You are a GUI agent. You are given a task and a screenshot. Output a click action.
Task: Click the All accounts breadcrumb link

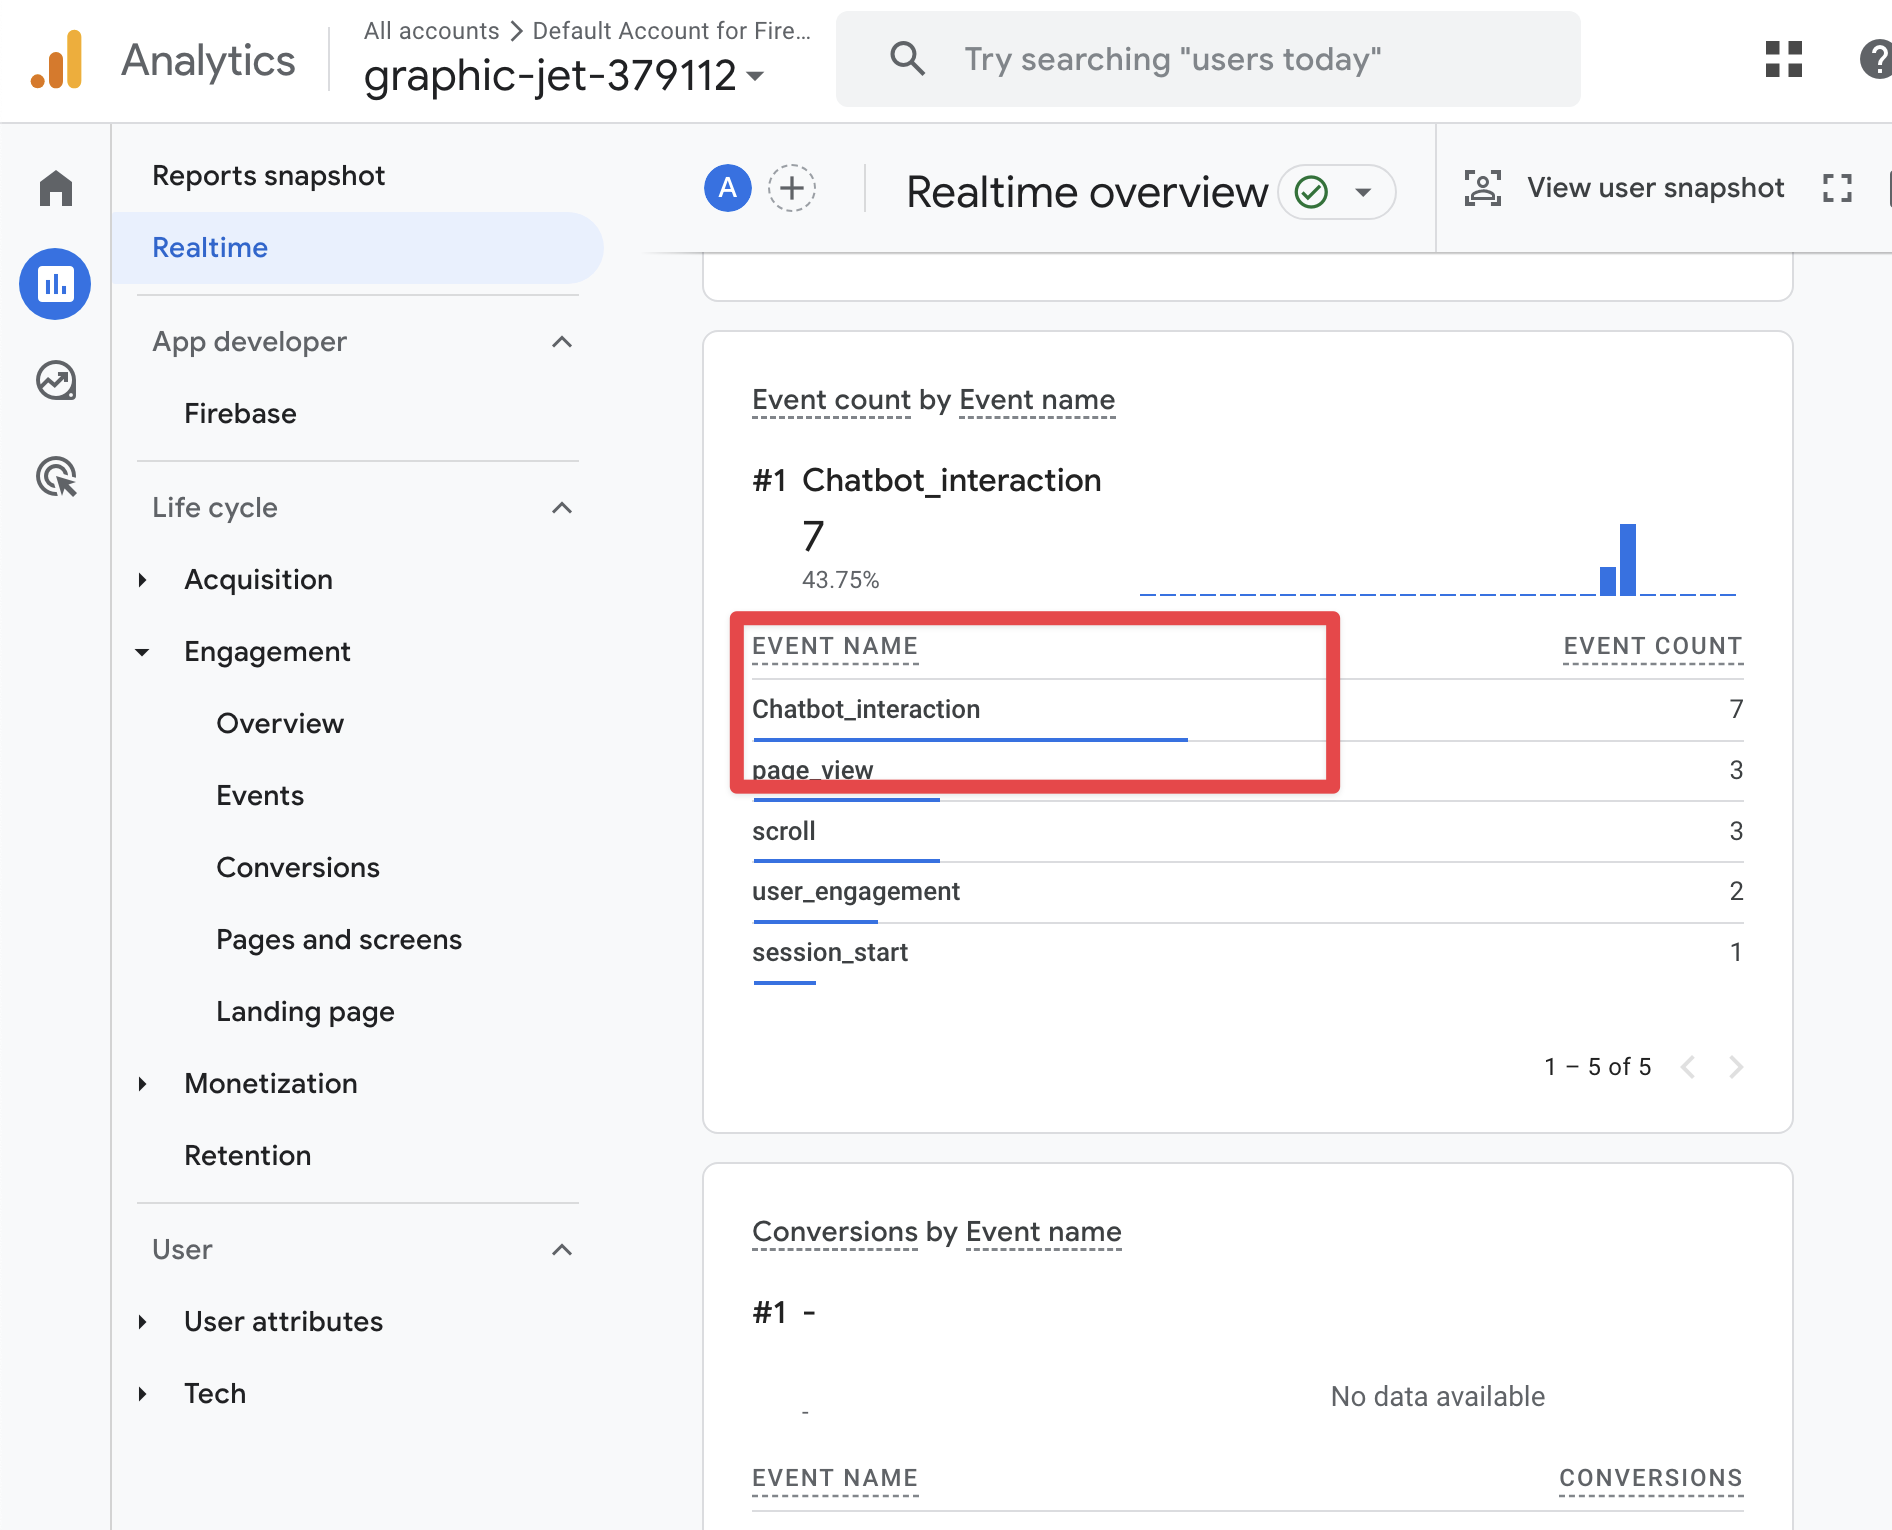pyautogui.click(x=431, y=31)
